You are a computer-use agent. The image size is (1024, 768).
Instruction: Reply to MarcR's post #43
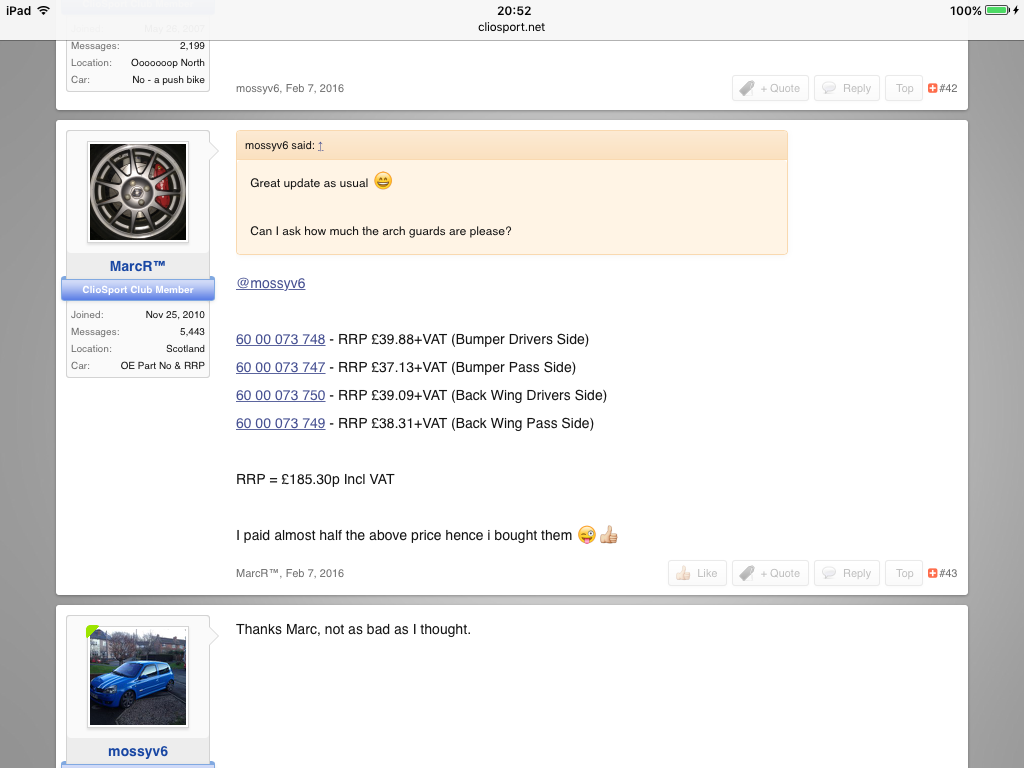(x=846, y=573)
